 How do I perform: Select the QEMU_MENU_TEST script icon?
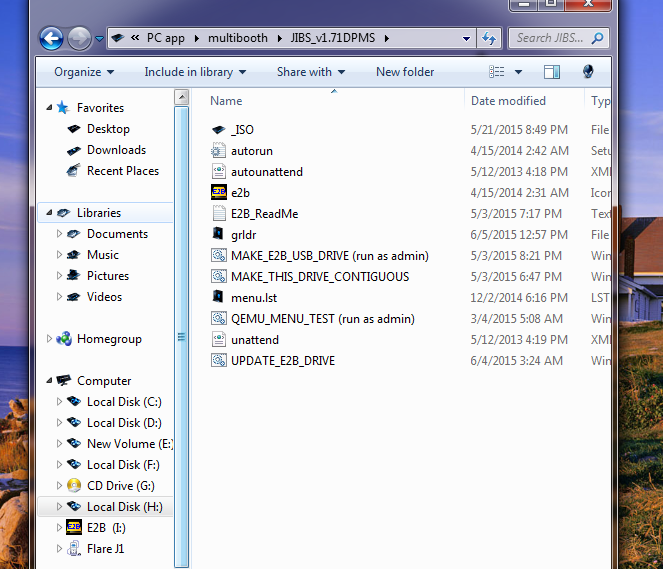pyautogui.click(x=219, y=318)
